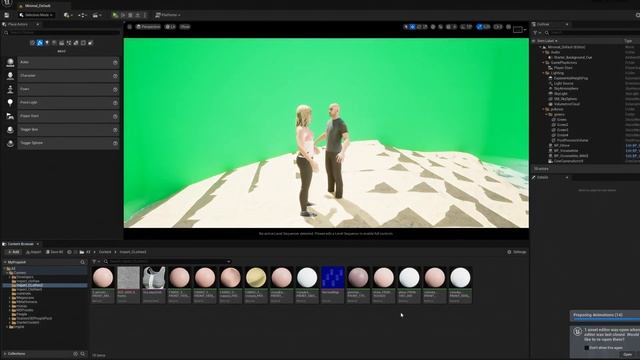Viewport: 640px width, 360px height.
Task: Collapse the Lighting folder in Outliner
Action: (544, 73)
